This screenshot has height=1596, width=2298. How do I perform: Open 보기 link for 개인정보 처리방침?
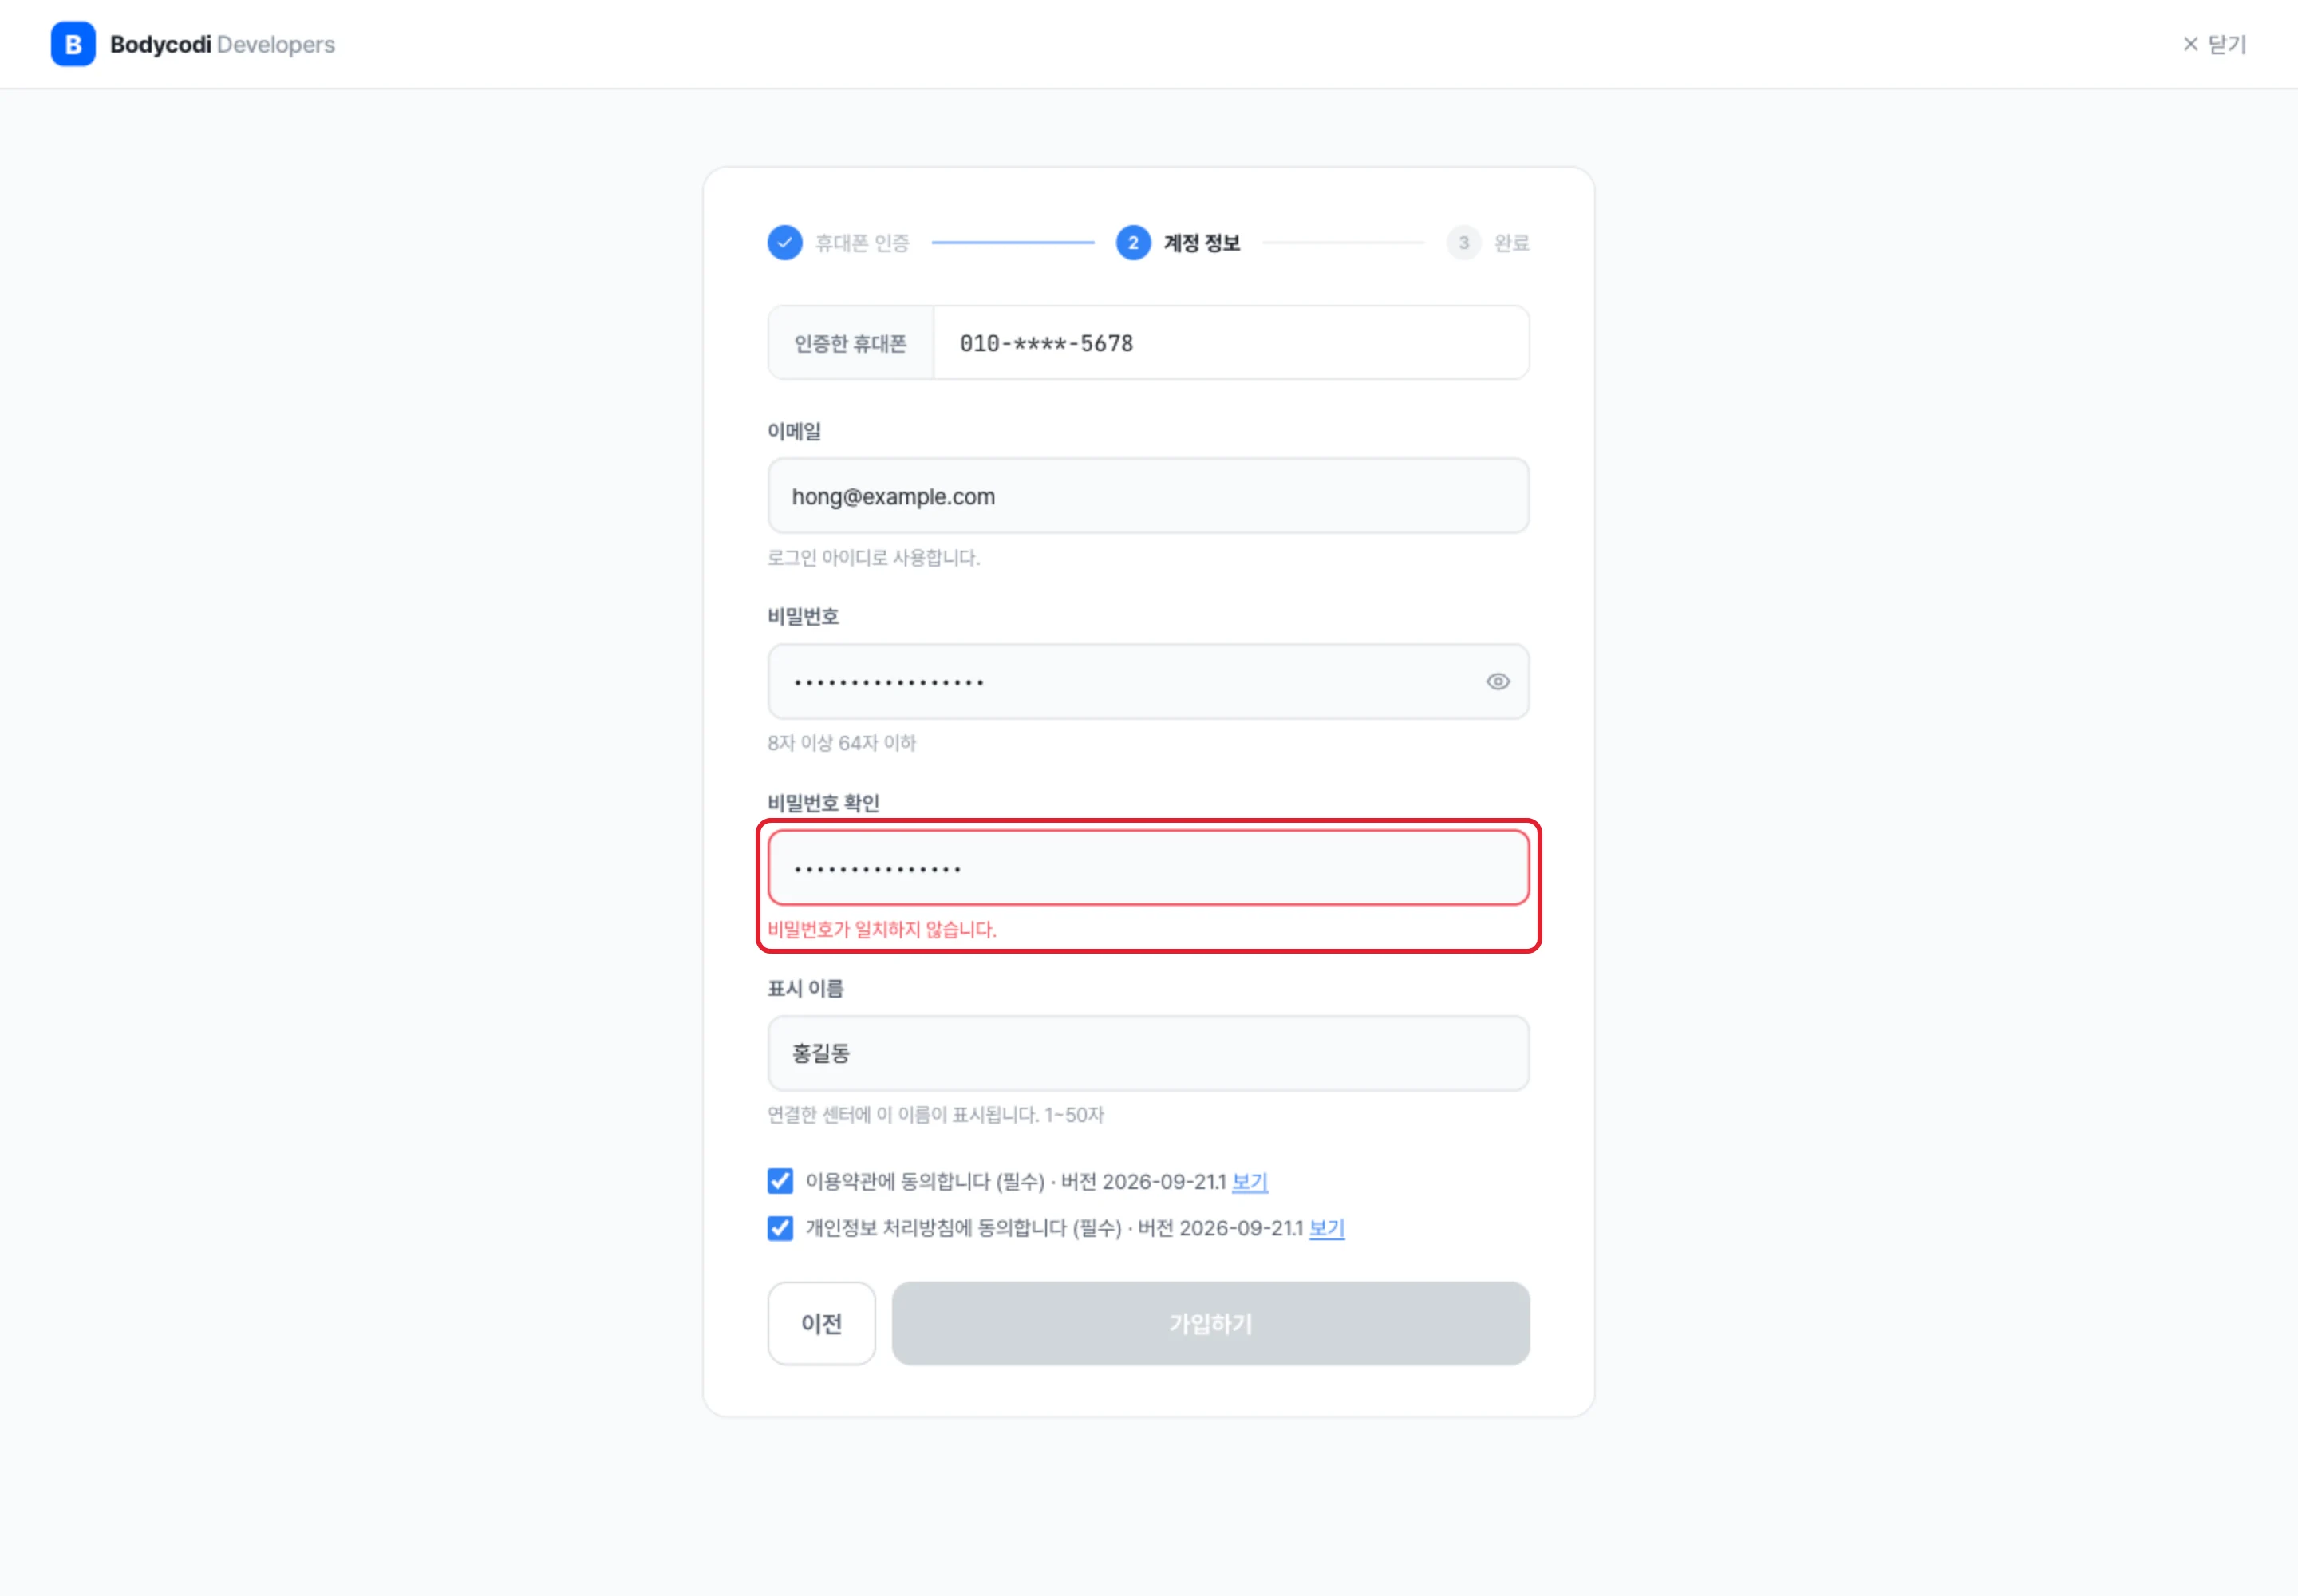click(1326, 1228)
